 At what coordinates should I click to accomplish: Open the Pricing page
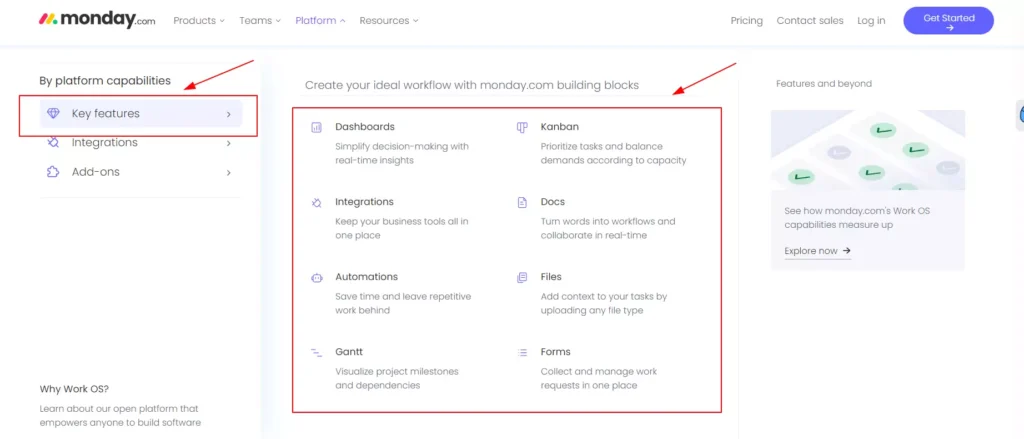[746, 20]
